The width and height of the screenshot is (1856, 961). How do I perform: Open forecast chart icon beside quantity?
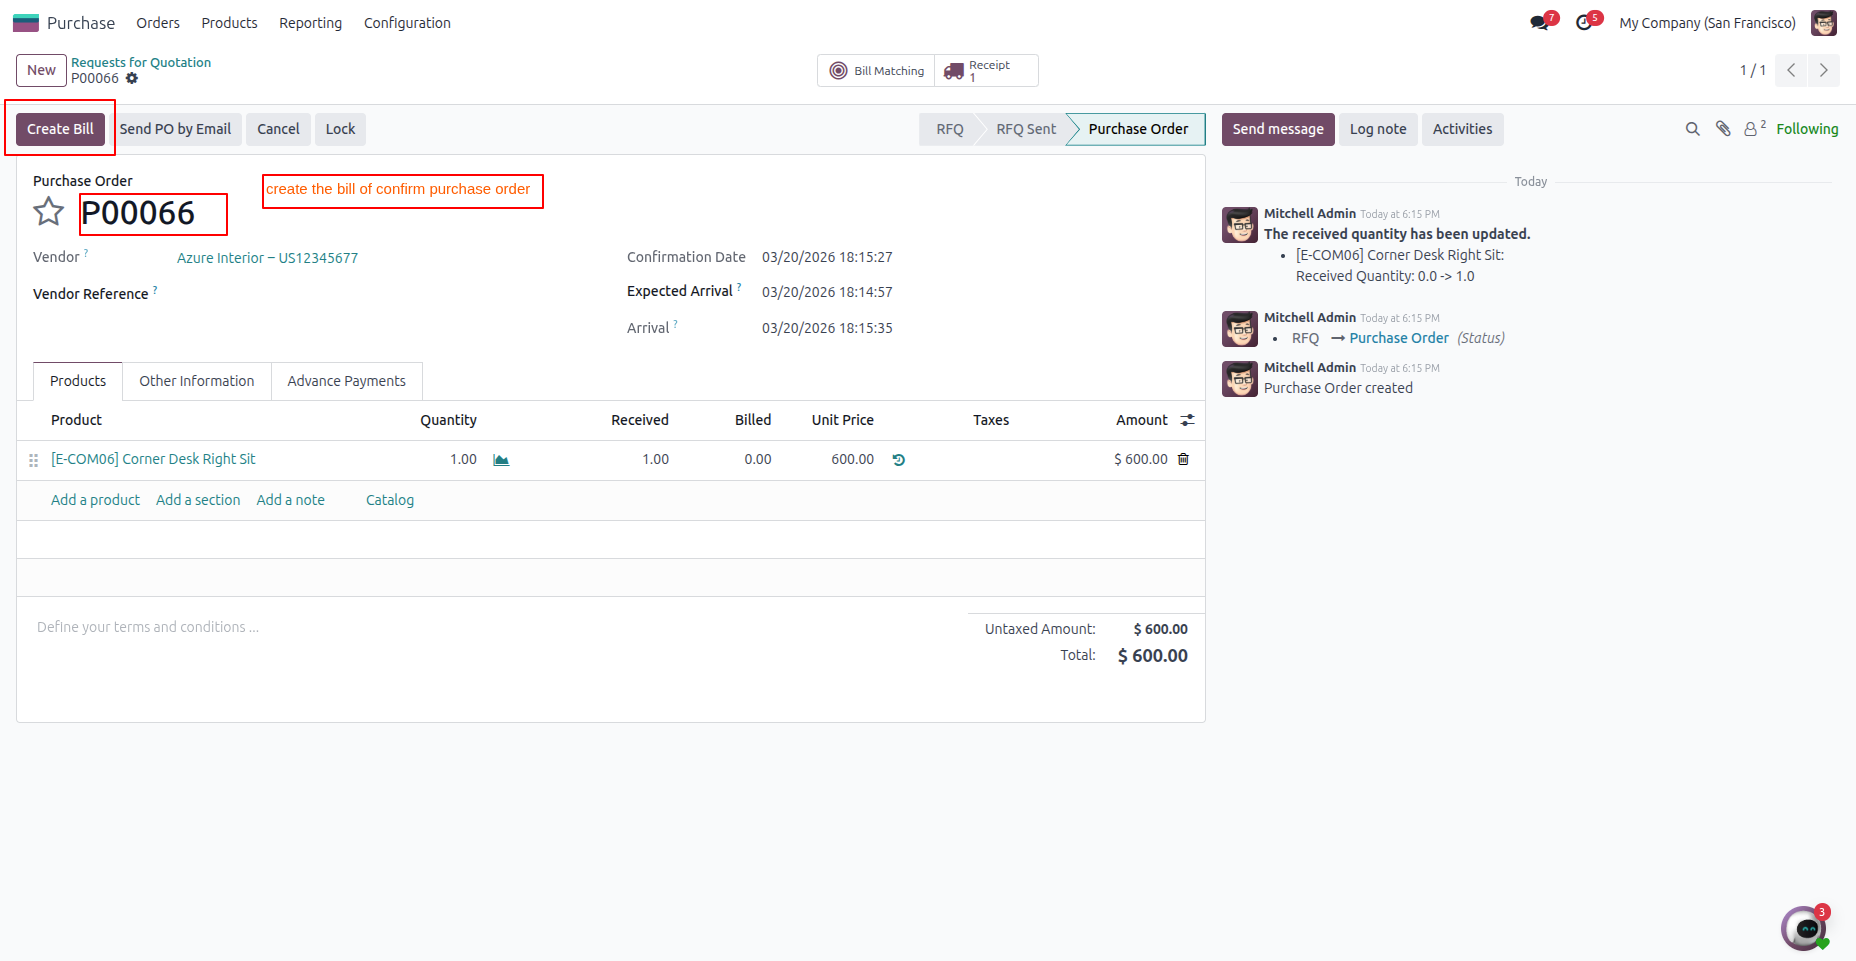[501, 460]
